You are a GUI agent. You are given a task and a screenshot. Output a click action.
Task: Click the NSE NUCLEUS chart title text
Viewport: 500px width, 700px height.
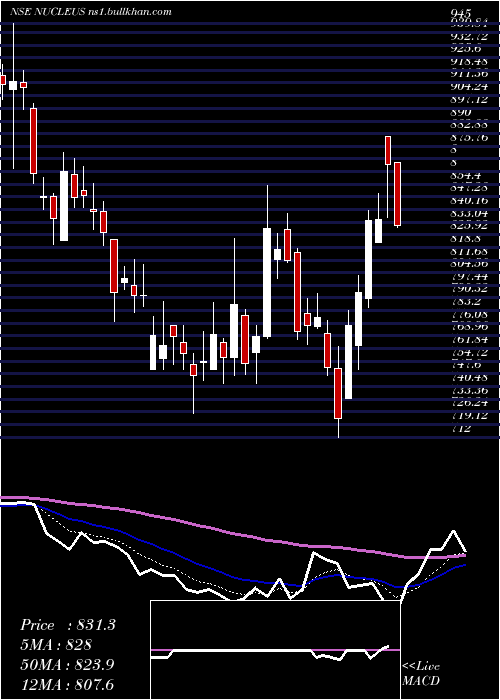pyautogui.click(x=91, y=12)
